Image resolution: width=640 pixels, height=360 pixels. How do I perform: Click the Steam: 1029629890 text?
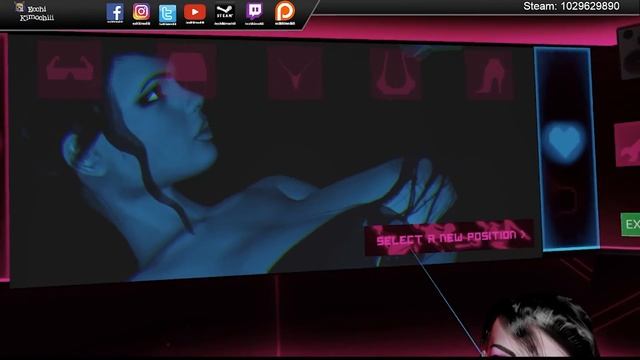pos(571,6)
